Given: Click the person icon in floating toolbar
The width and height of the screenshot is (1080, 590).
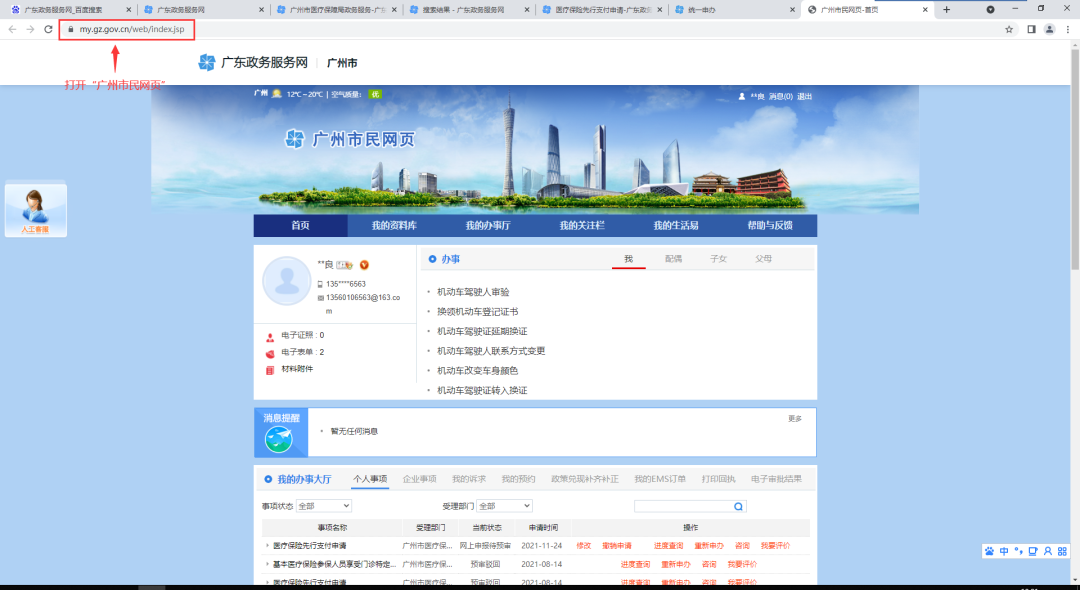Looking at the screenshot, I should pyautogui.click(x=1048, y=551).
